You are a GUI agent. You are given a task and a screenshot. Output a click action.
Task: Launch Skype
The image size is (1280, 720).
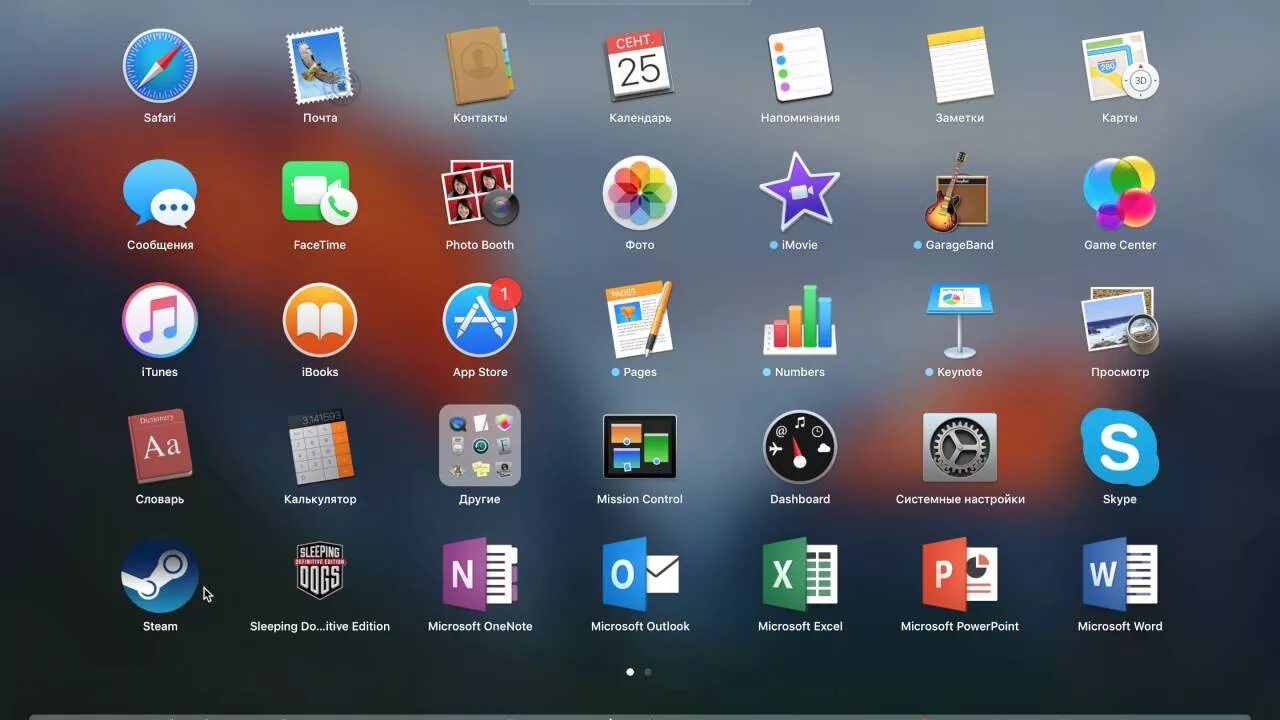click(1120, 447)
